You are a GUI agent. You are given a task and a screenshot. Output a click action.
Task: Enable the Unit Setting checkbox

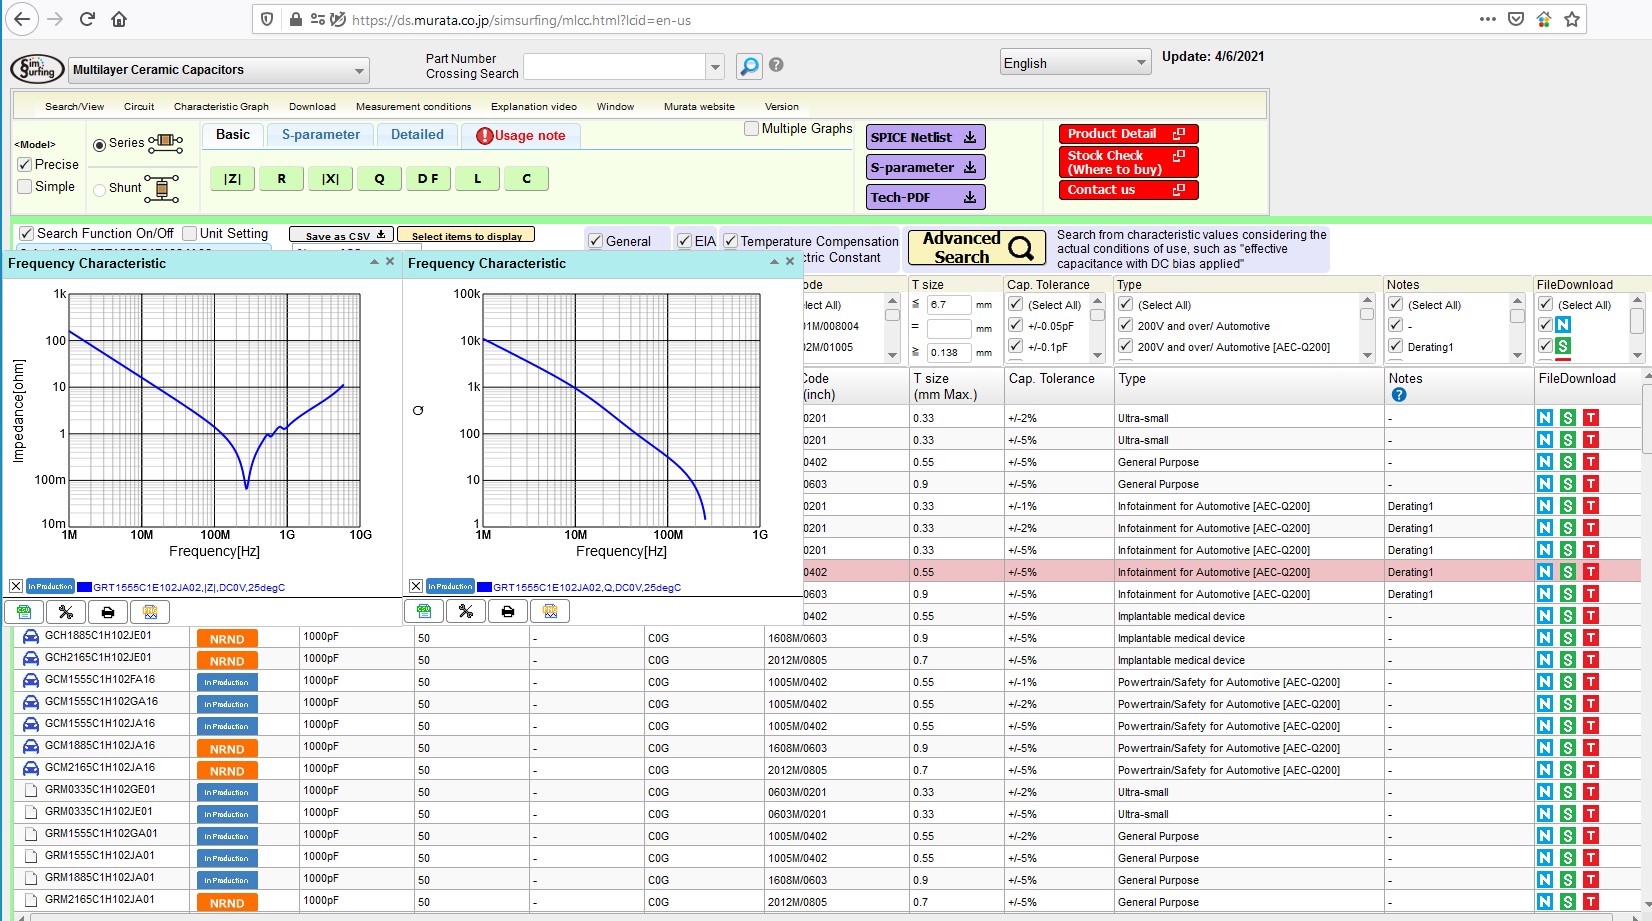189,233
